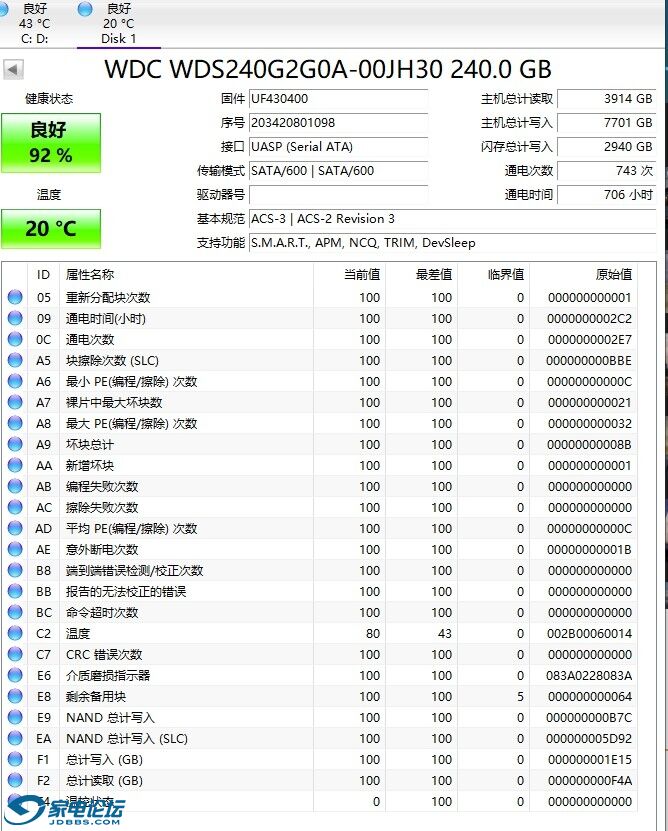The height and width of the screenshot is (831, 668).
Task: Select total host reads value 3914 GB
Action: pos(607,99)
